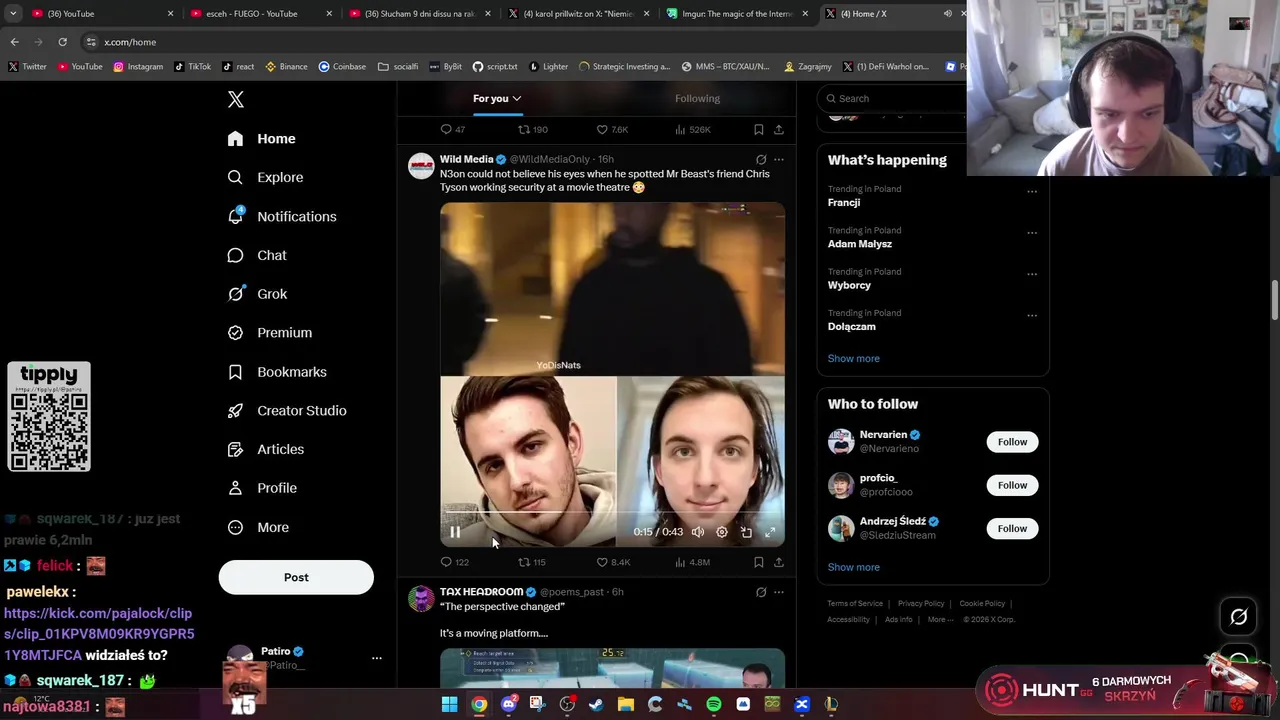Viewport: 1280px width, 720px height.
Task: Reply to the Wild Media post
Action: point(454,562)
